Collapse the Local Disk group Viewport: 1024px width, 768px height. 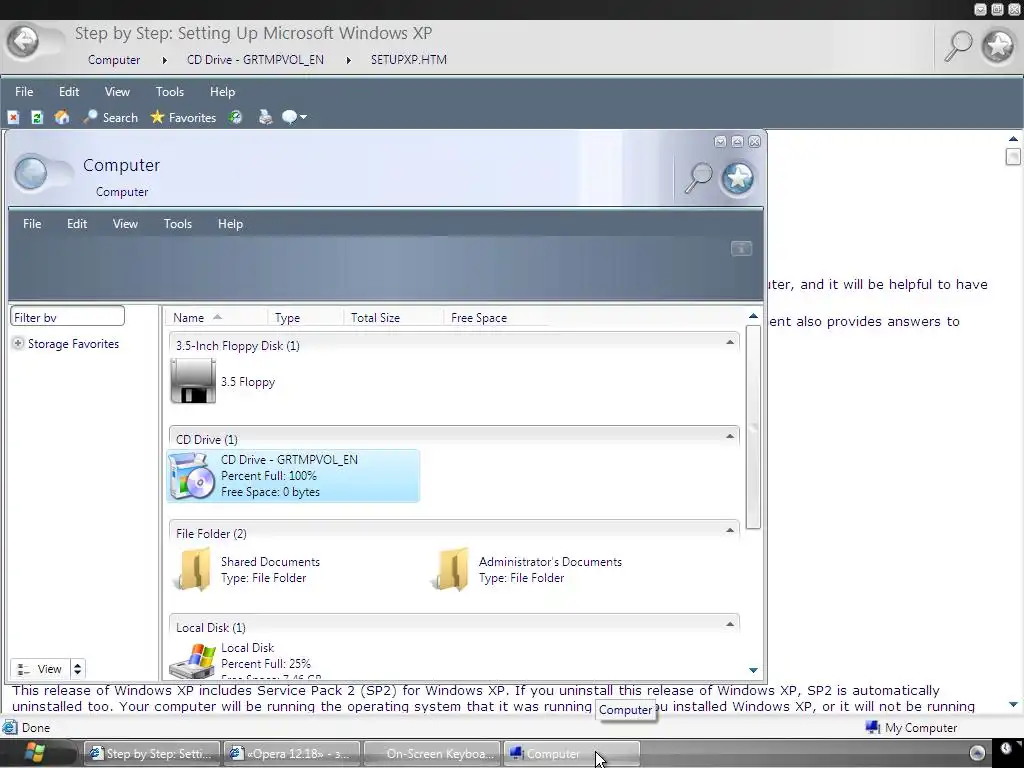(729, 625)
